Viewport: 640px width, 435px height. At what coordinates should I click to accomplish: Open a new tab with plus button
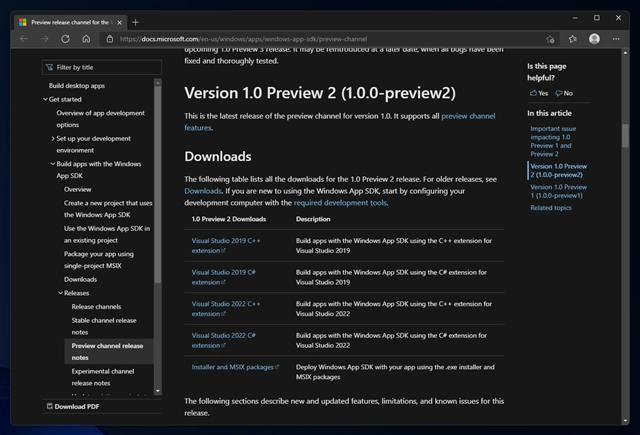click(136, 22)
